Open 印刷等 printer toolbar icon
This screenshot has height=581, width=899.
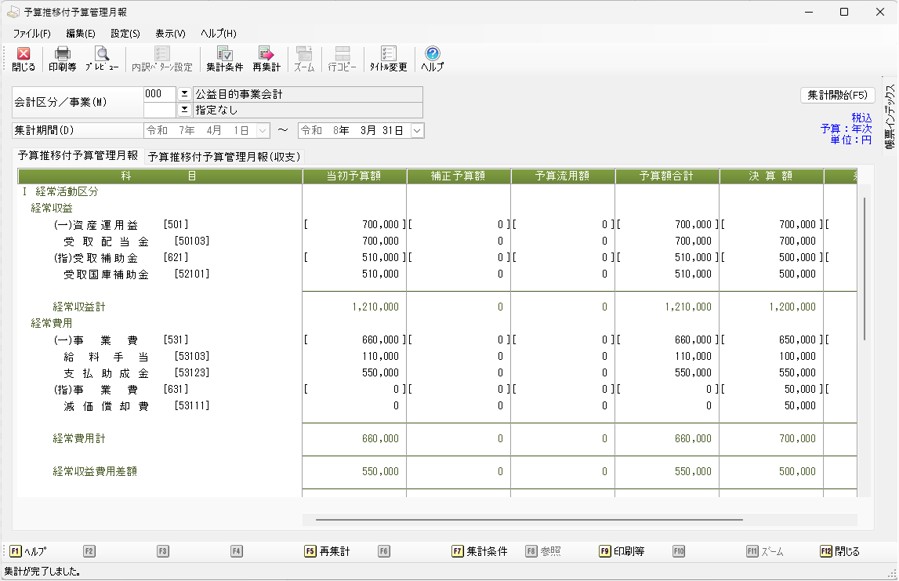pos(62,59)
